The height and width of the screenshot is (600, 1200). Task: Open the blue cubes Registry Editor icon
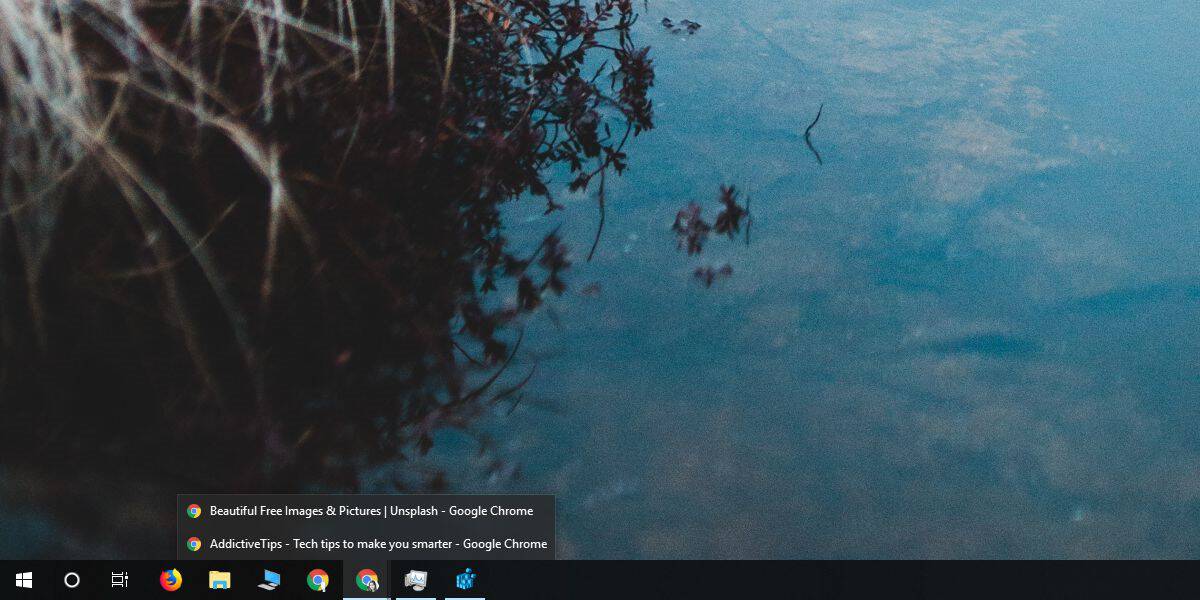[465, 580]
